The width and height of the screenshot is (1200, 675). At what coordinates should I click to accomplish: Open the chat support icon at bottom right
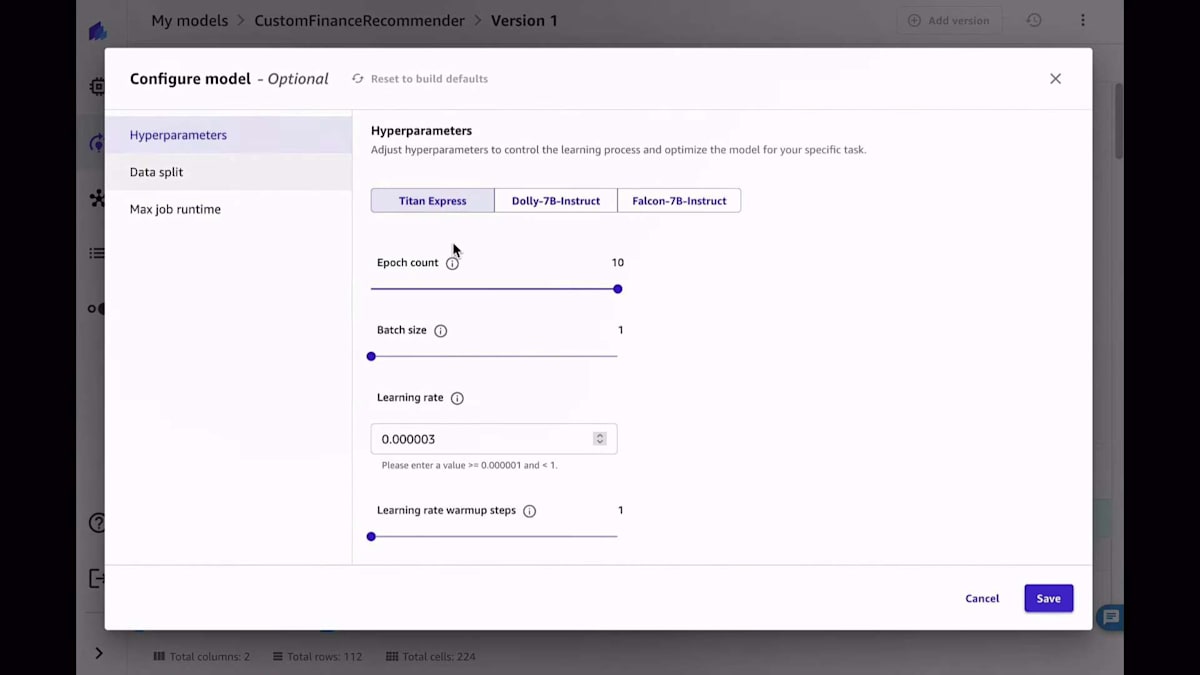[x=1110, y=618]
